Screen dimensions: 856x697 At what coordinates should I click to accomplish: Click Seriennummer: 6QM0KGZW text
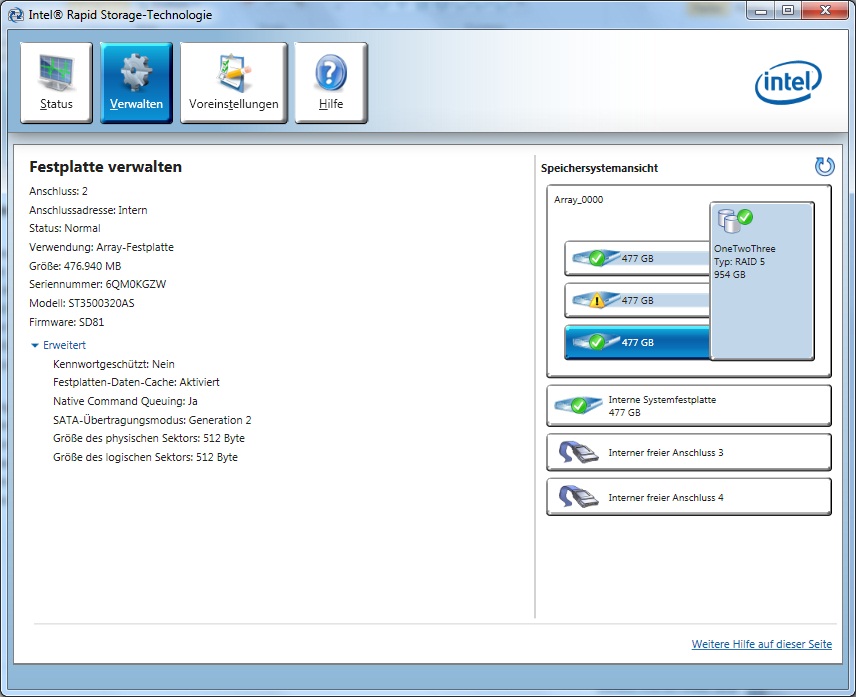tap(98, 284)
